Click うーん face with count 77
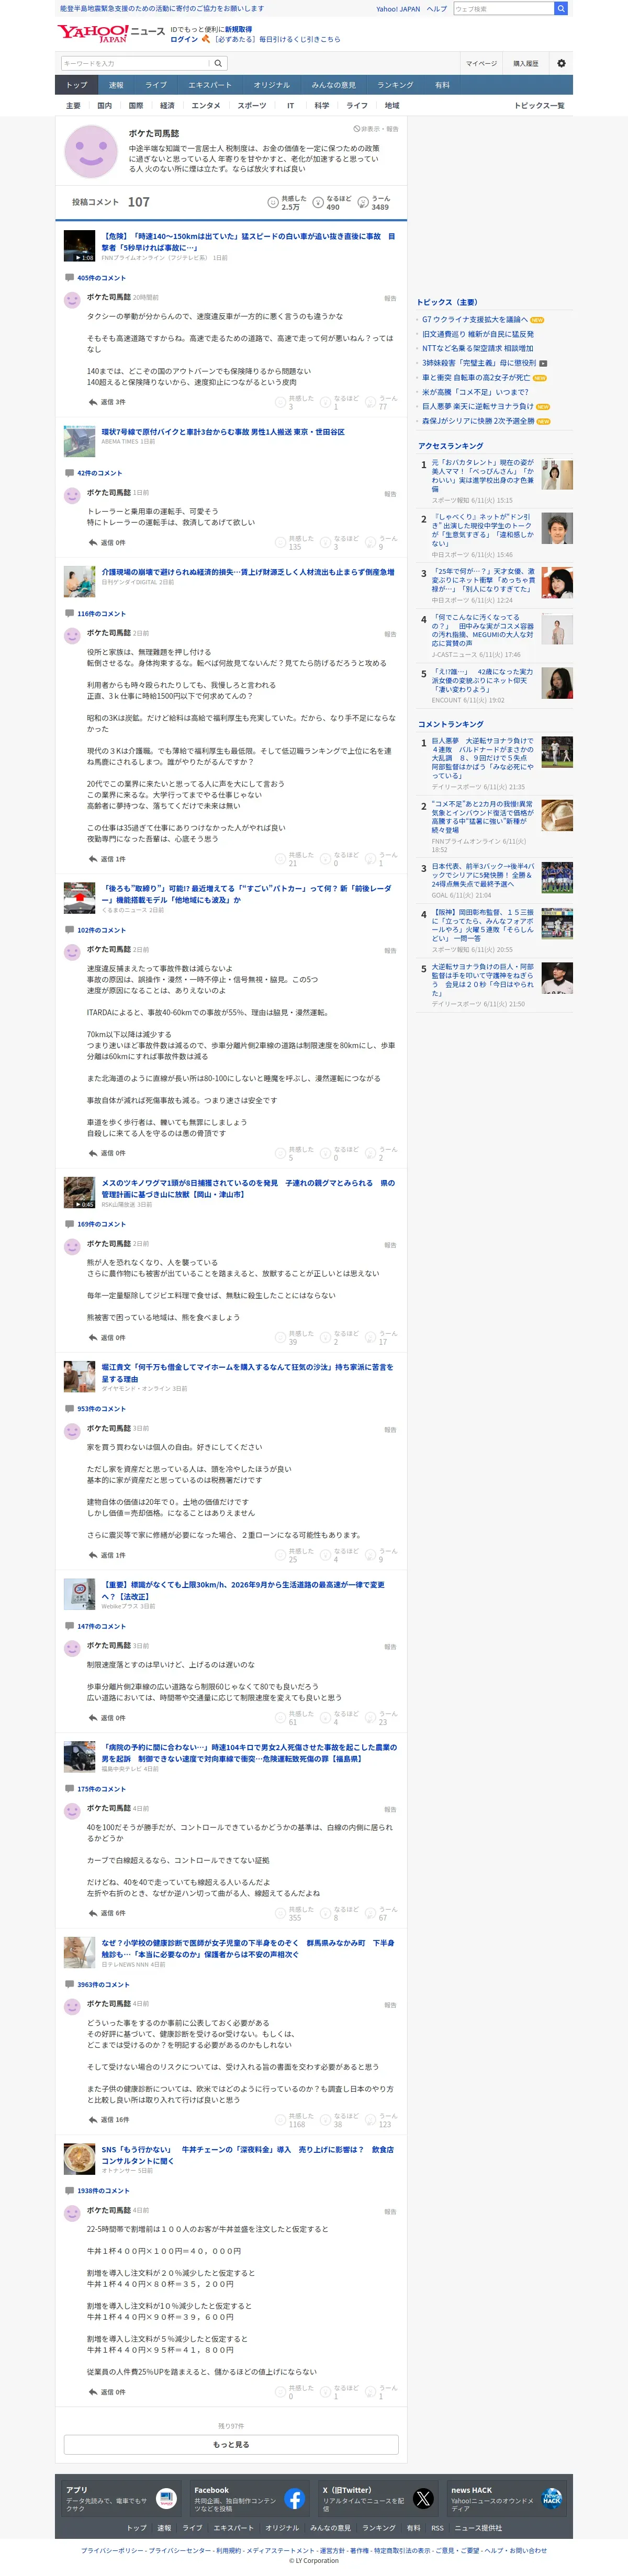Screen dimensions: 628x2576 point(371,402)
